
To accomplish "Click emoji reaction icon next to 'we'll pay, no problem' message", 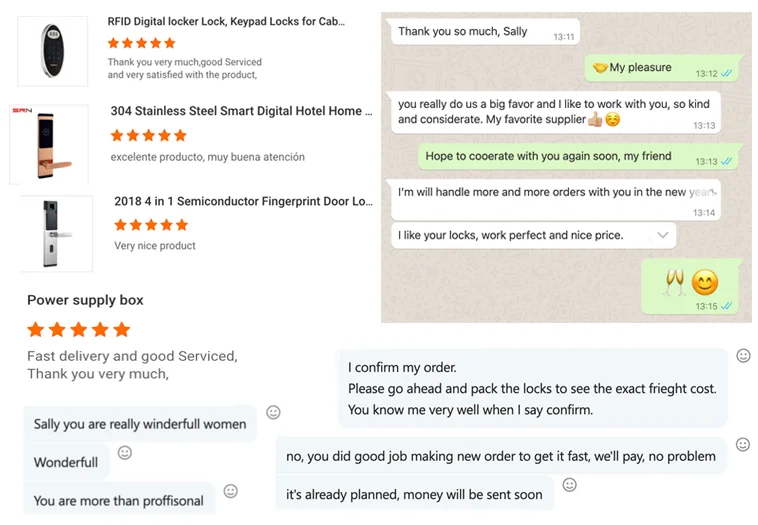I will pyautogui.click(x=743, y=444).
